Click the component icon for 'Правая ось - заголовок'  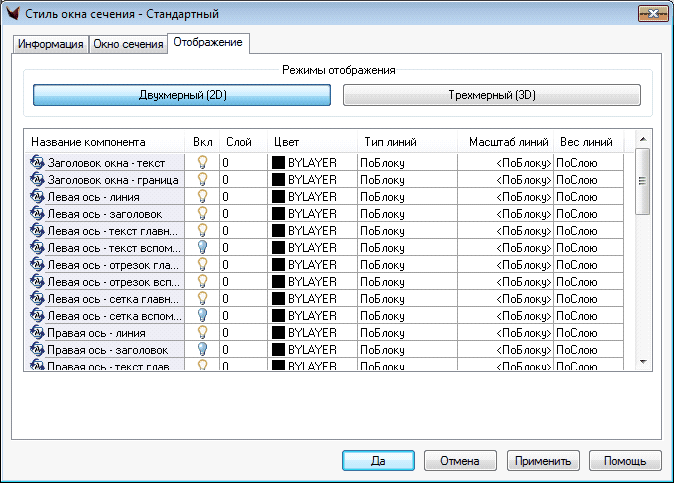click(x=38, y=349)
